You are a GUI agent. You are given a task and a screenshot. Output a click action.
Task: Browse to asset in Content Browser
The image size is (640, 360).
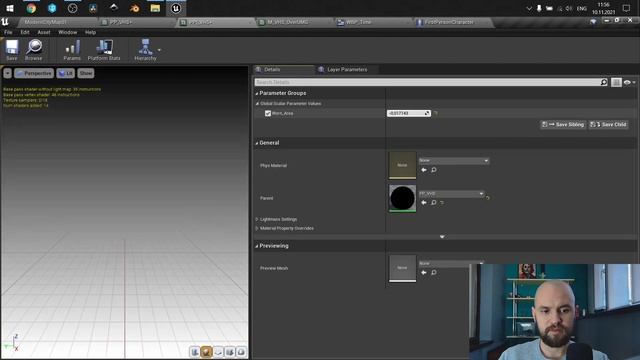(x=34, y=50)
